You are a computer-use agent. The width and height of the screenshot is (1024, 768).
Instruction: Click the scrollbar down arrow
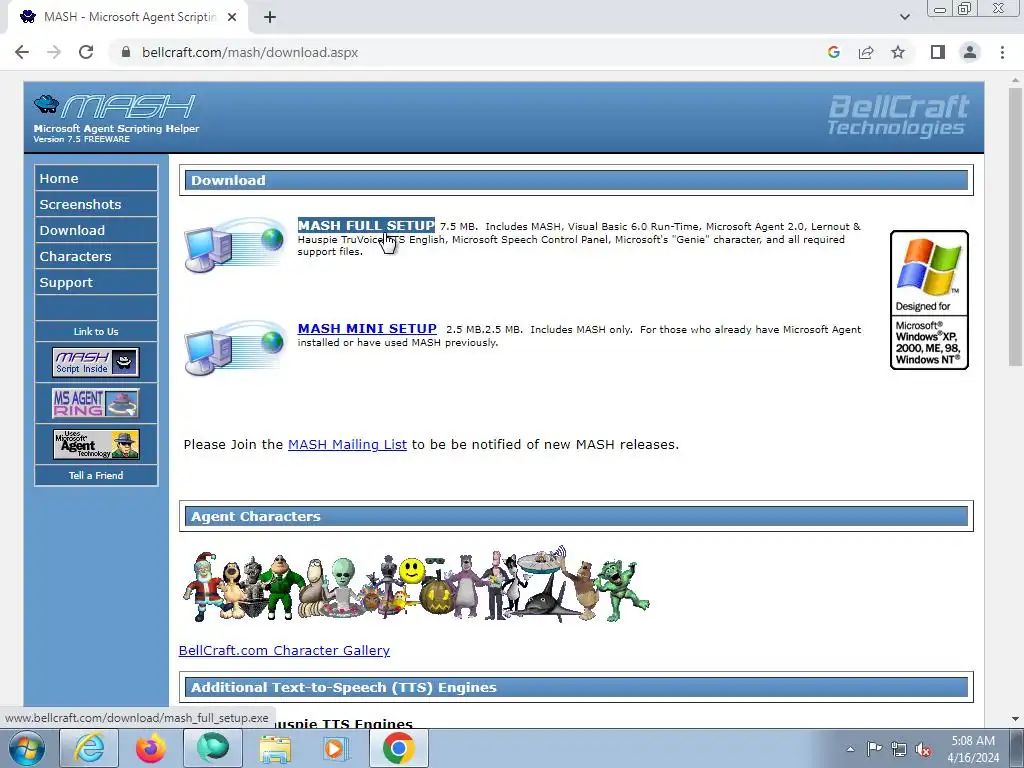click(1015, 719)
